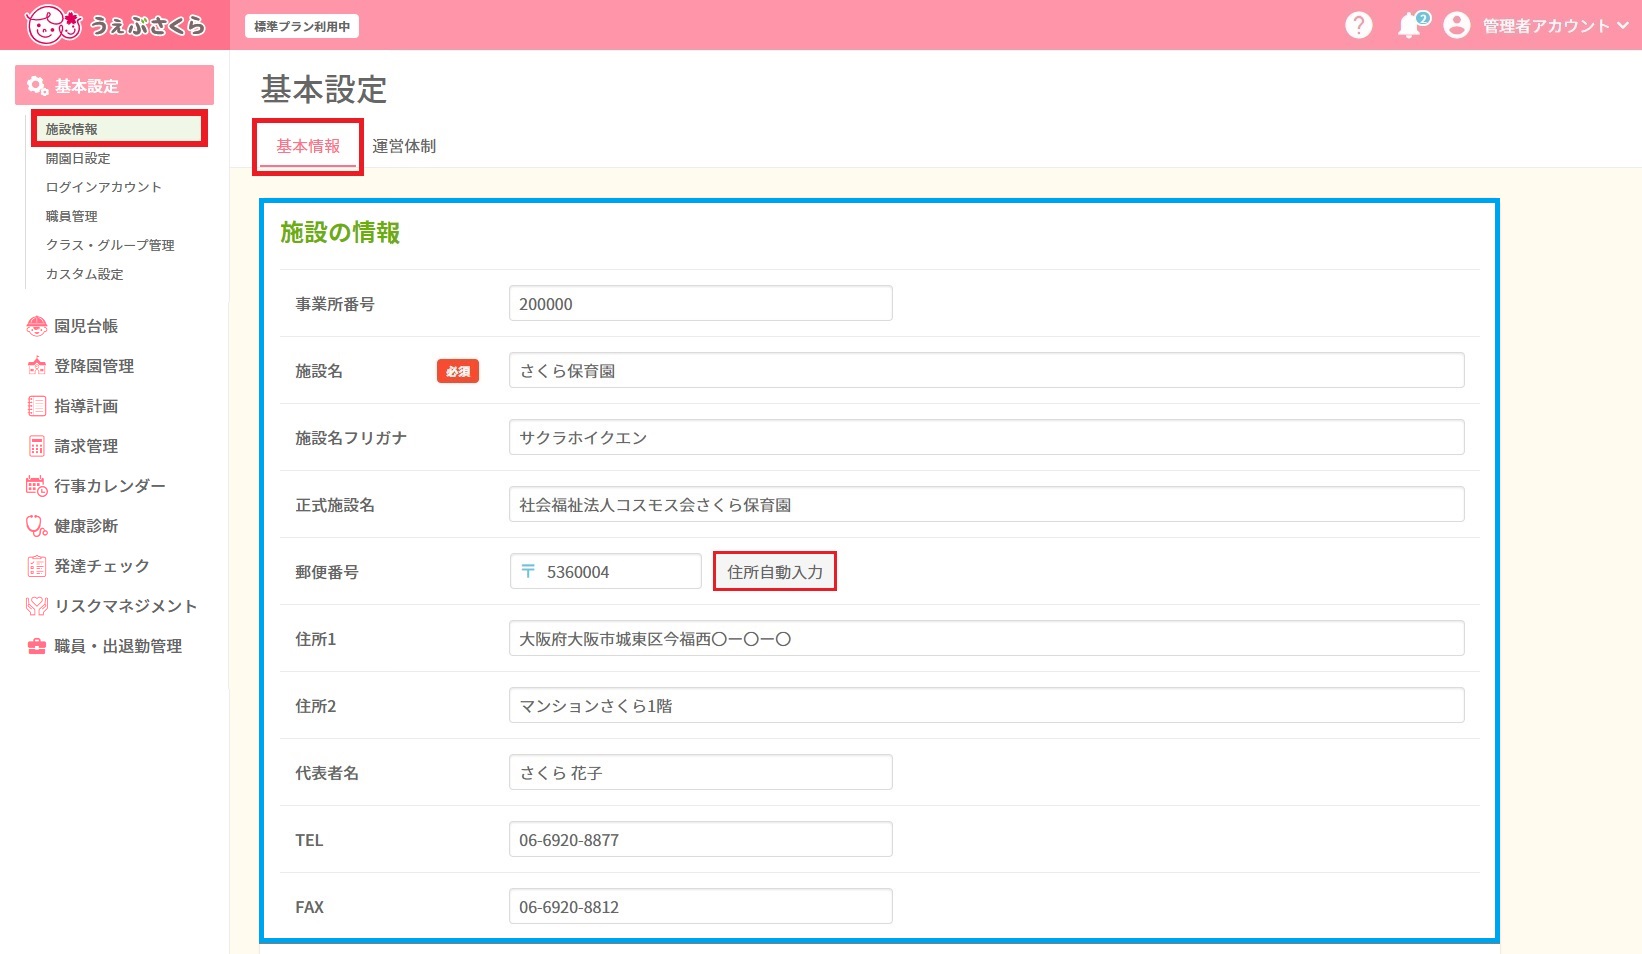Focus the 代表者名 input field
The height and width of the screenshot is (954, 1642).
coord(701,773)
